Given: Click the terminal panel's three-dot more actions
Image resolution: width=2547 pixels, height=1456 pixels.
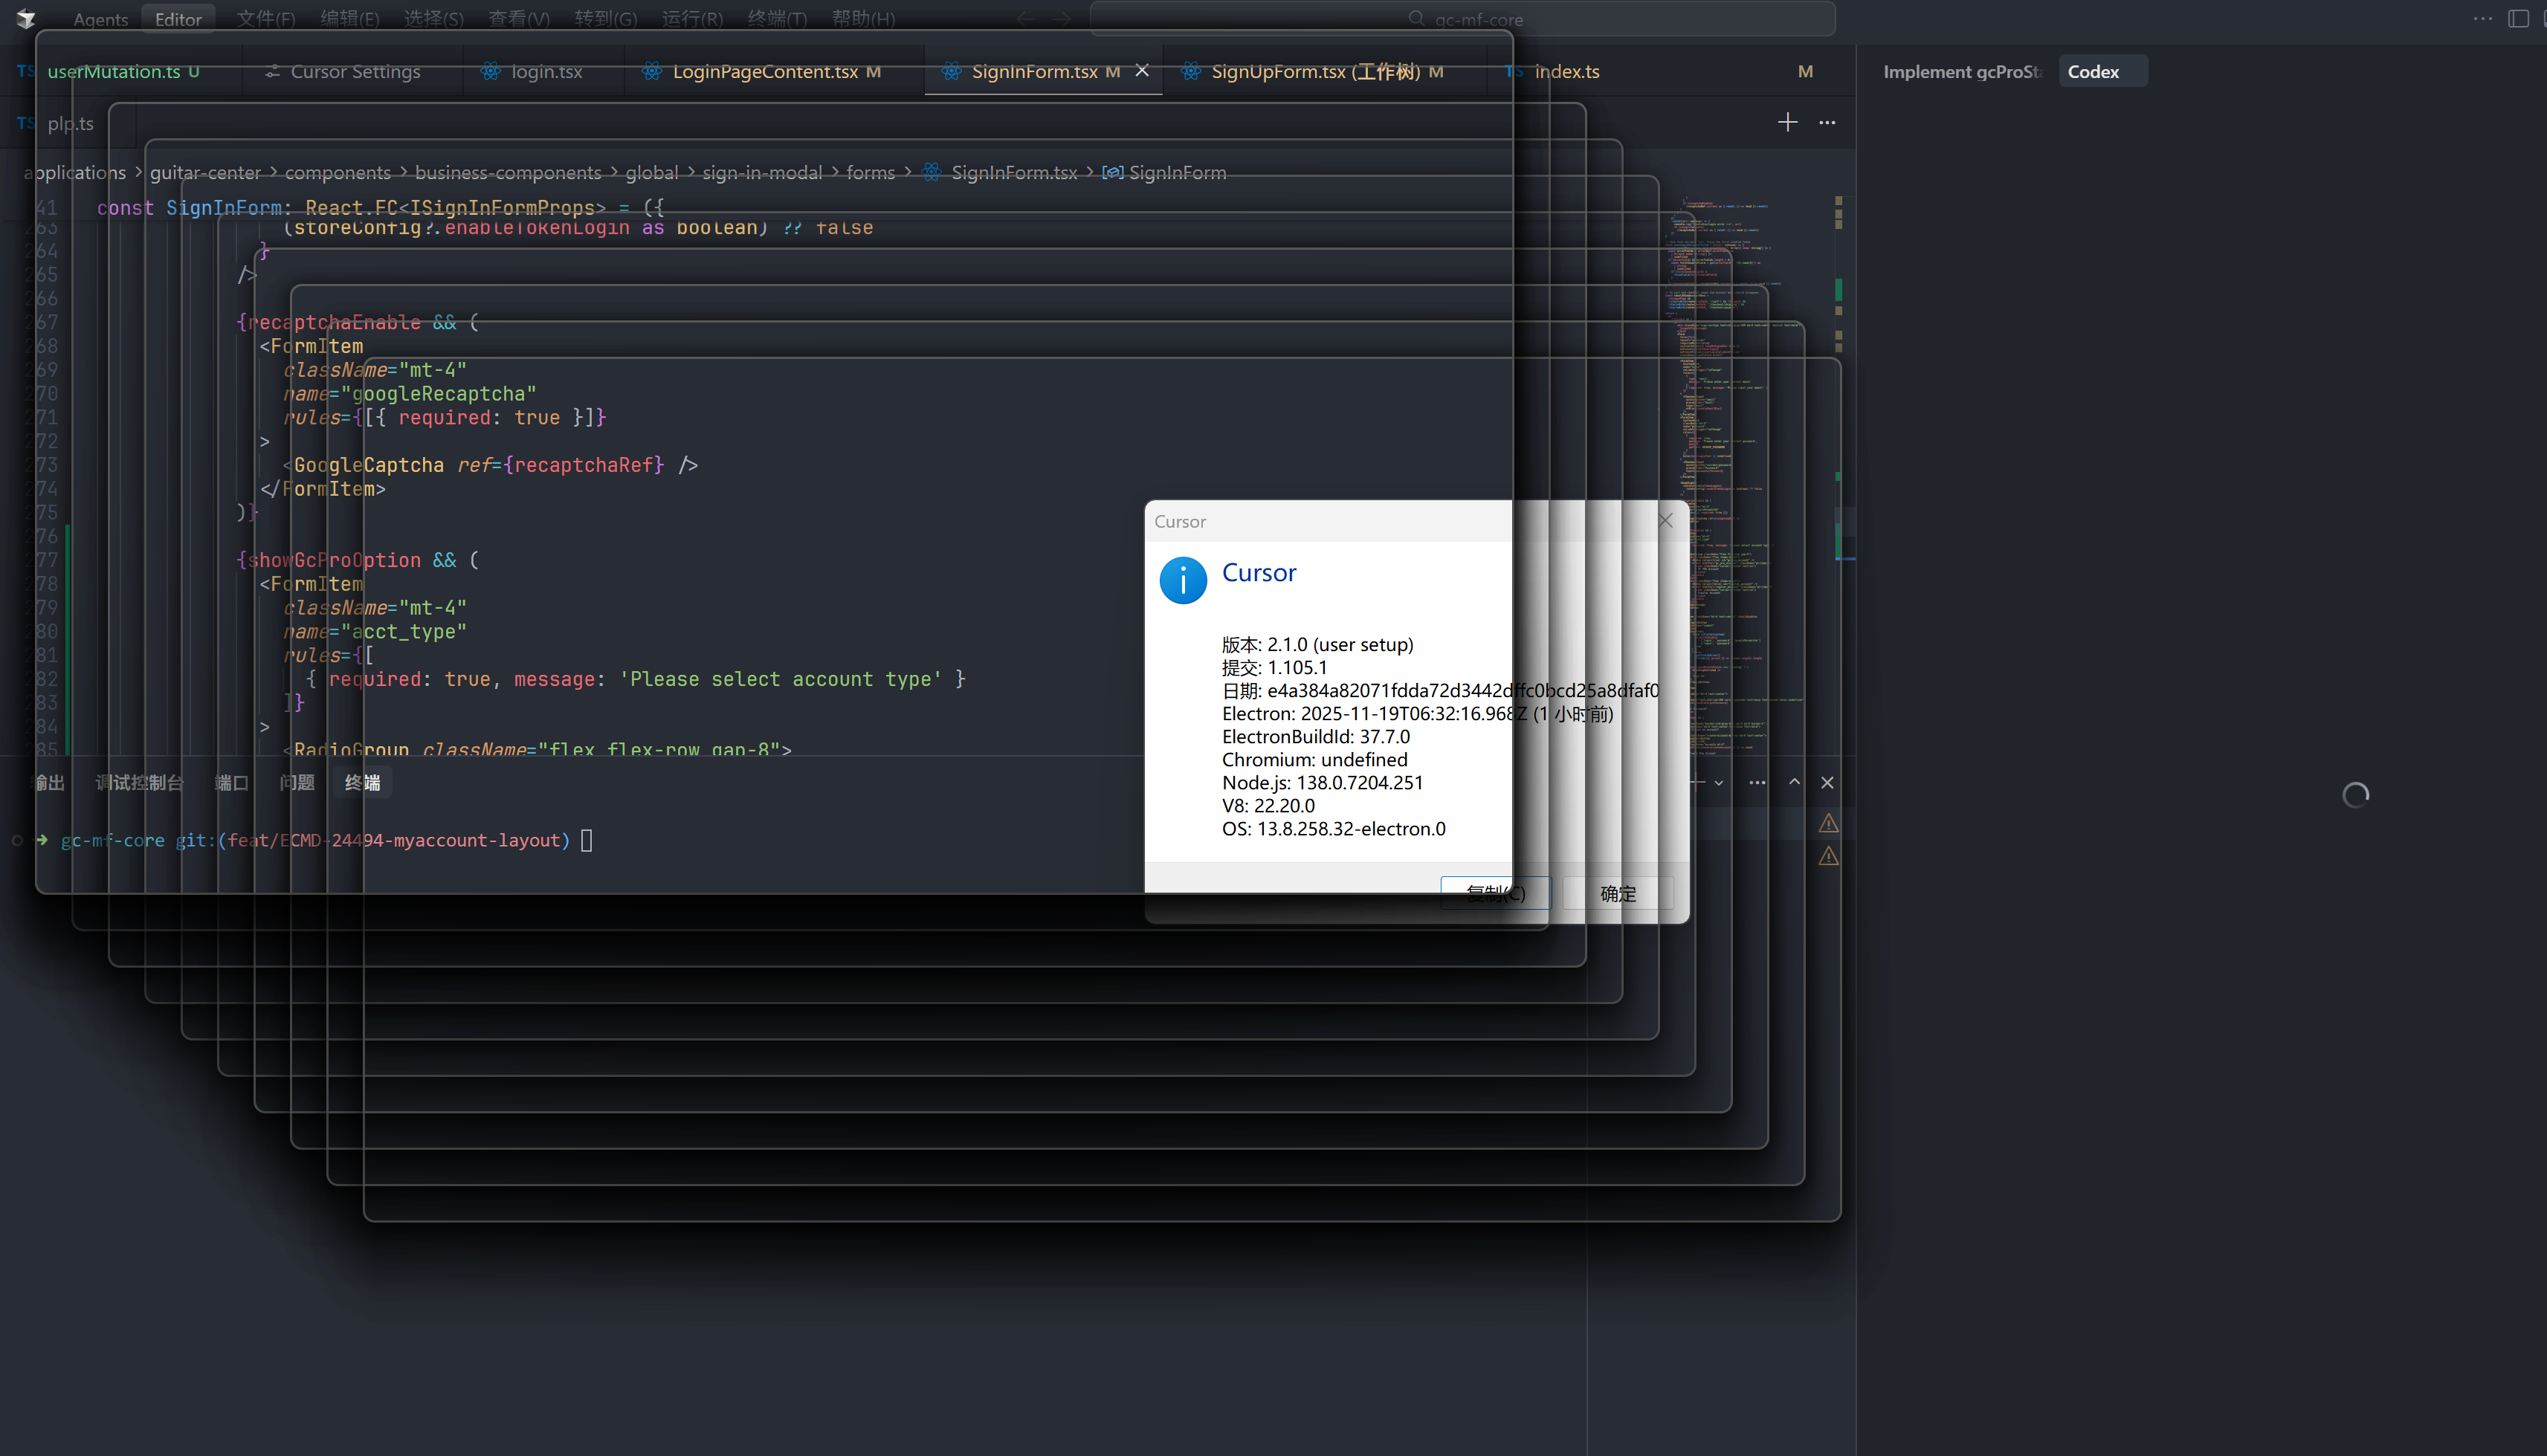Looking at the screenshot, I should point(1757,782).
